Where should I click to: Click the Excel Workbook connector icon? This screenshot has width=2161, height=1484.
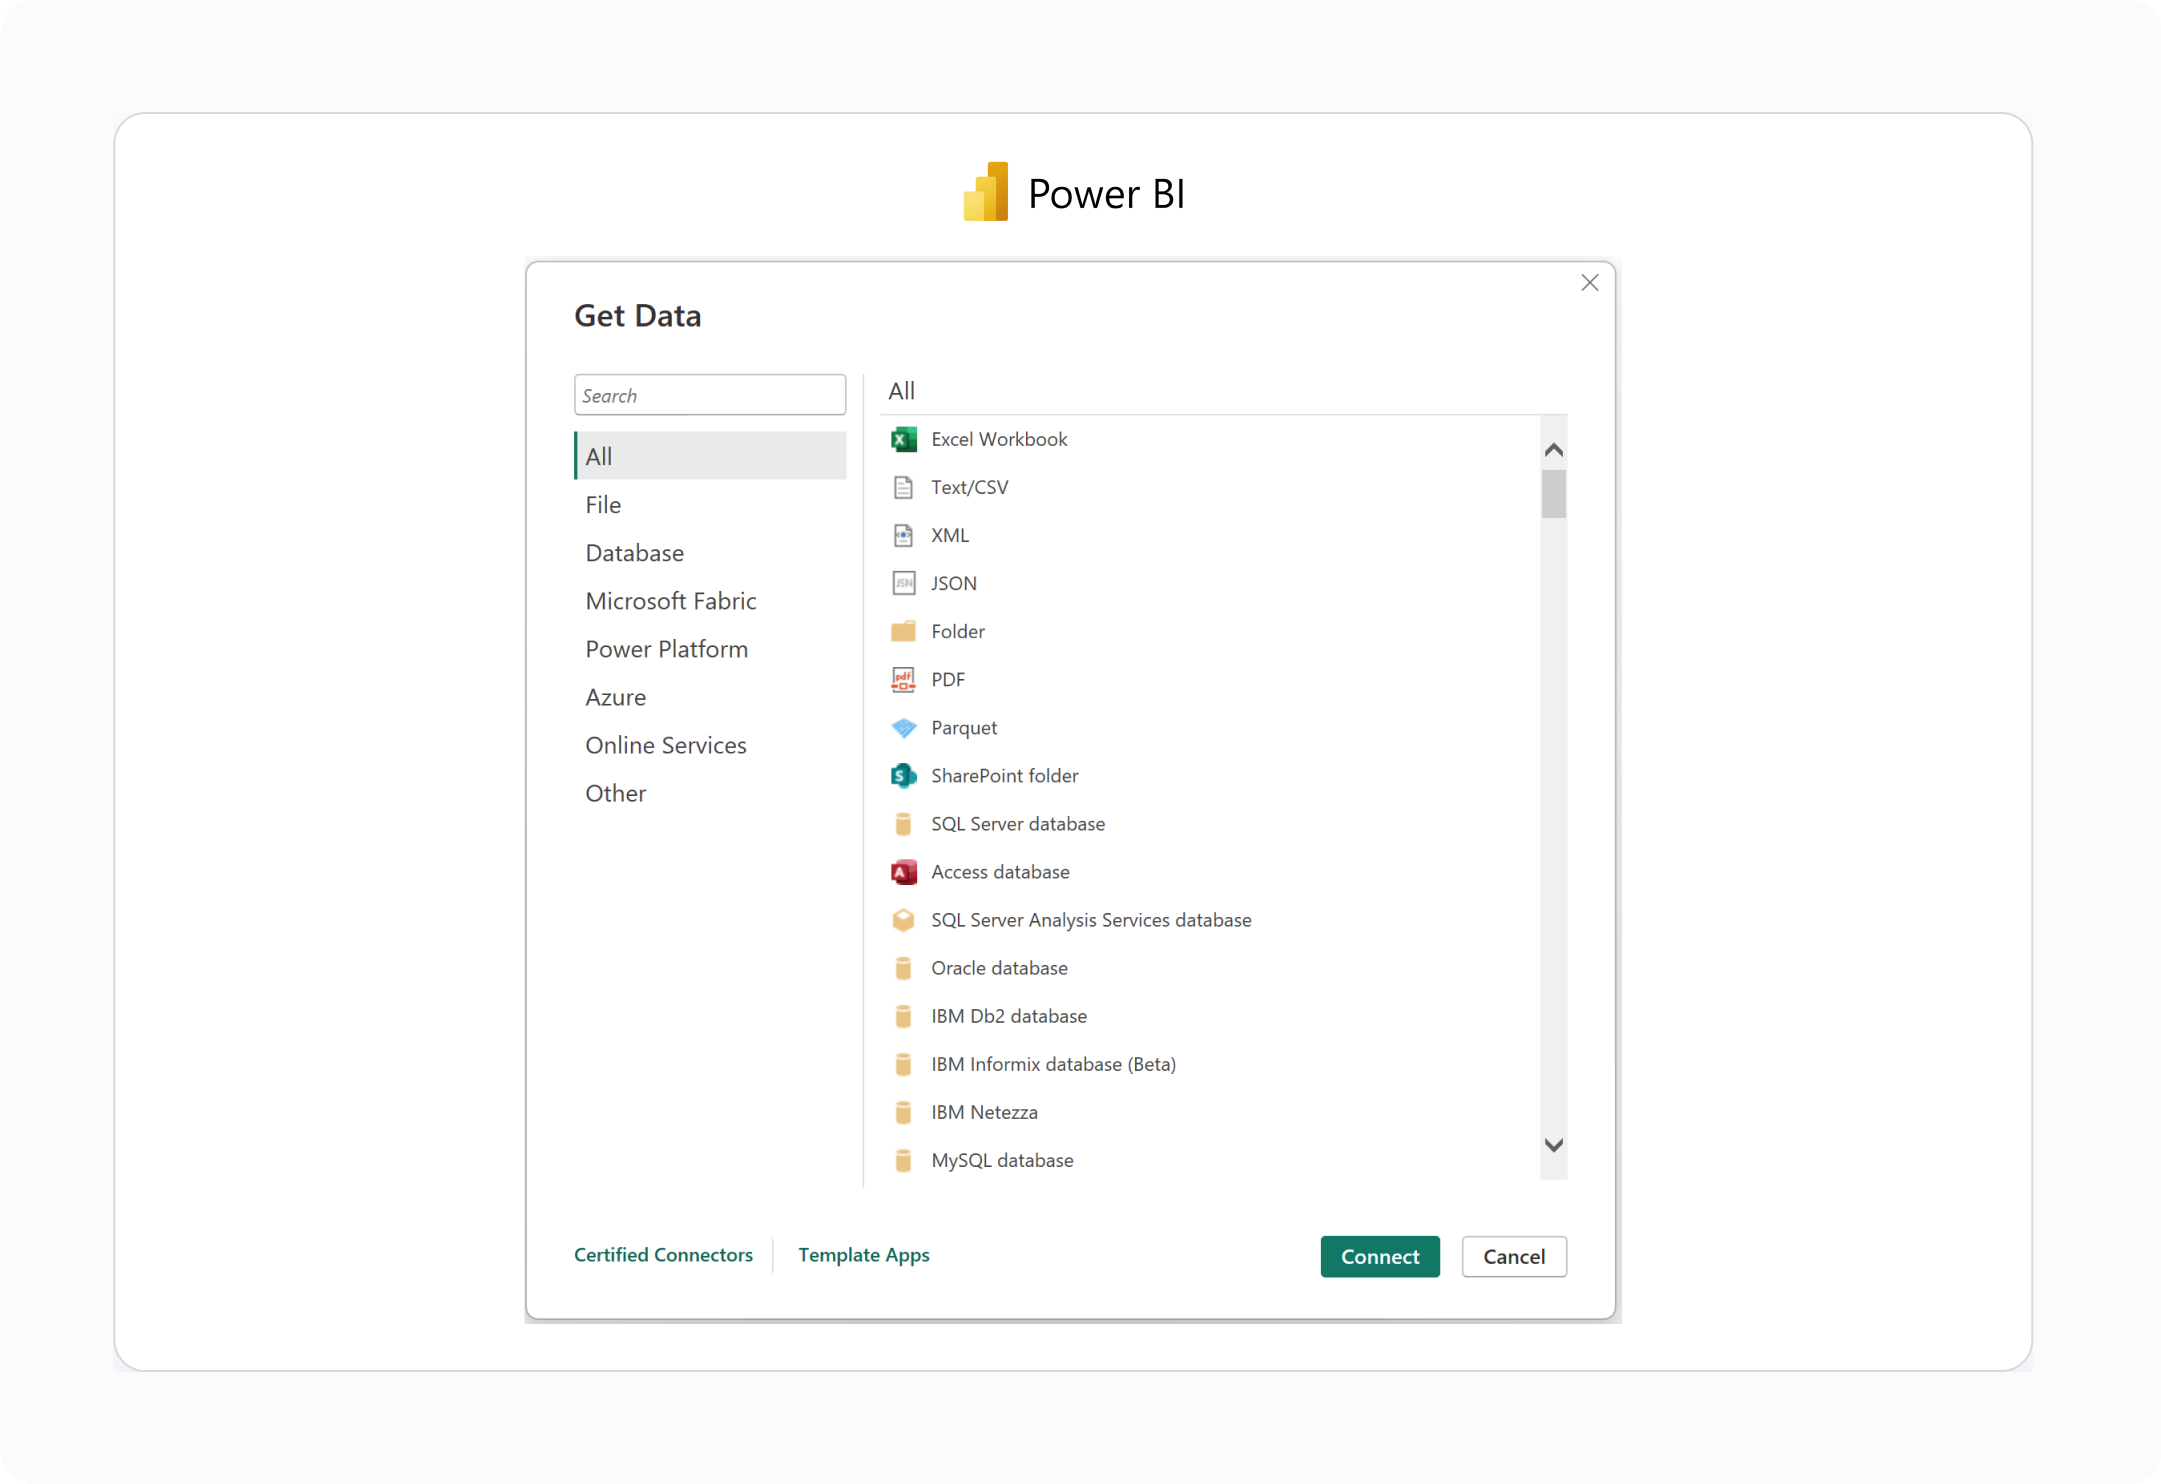[903, 439]
